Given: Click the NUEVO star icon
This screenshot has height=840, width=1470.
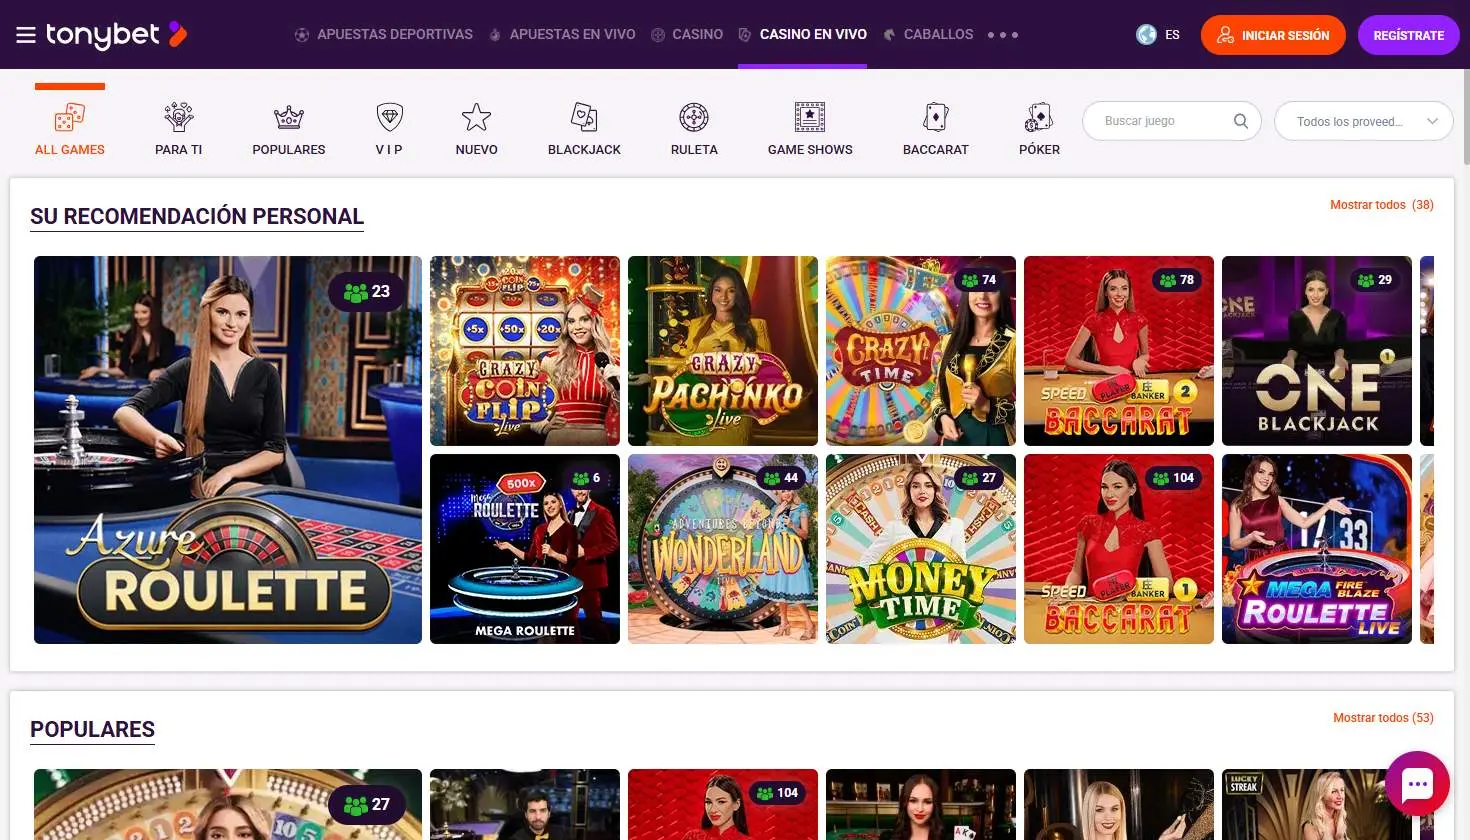Looking at the screenshot, I should click(476, 117).
